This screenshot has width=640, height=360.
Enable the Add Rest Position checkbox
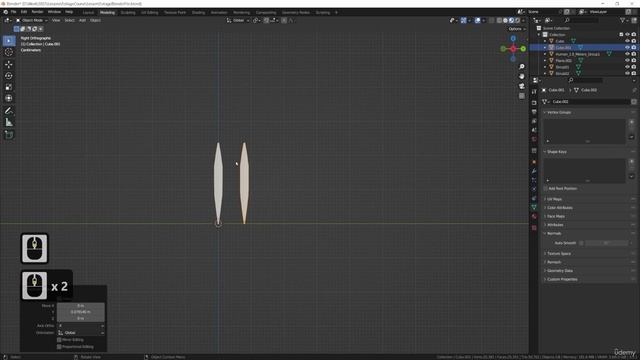(x=546, y=189)
